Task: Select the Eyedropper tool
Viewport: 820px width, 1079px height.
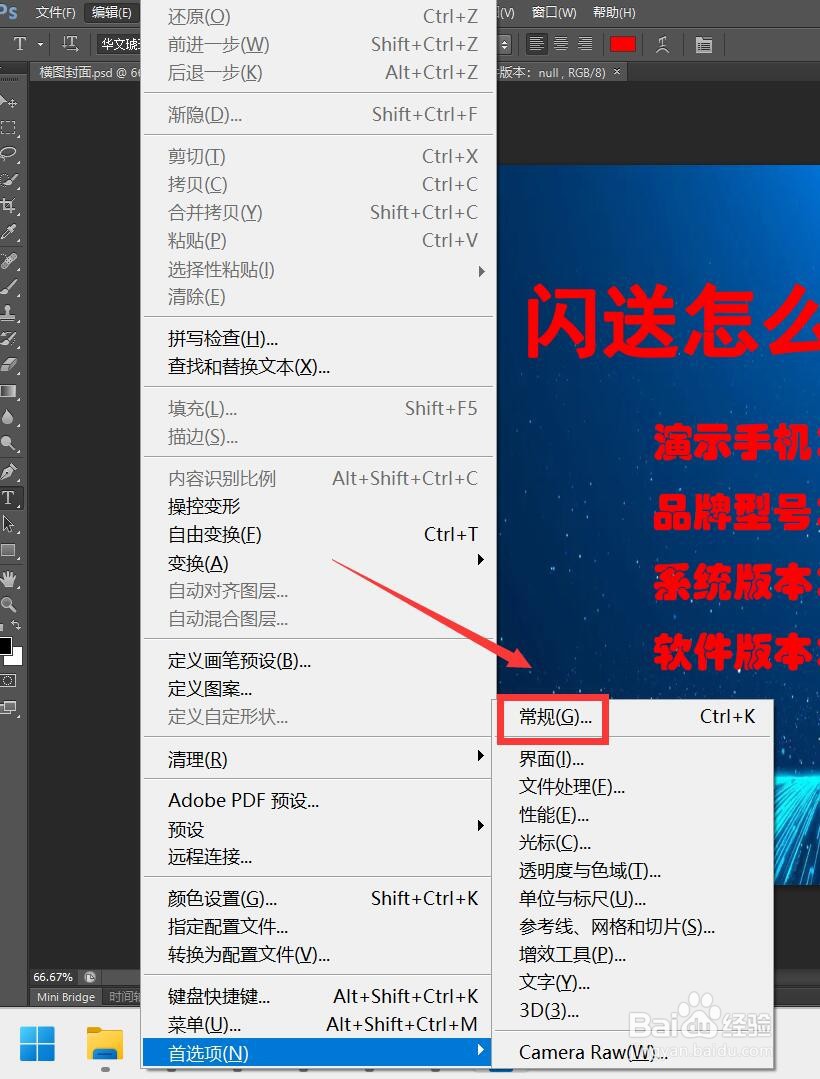Action: pyautogui.click(x=10, y=232)
